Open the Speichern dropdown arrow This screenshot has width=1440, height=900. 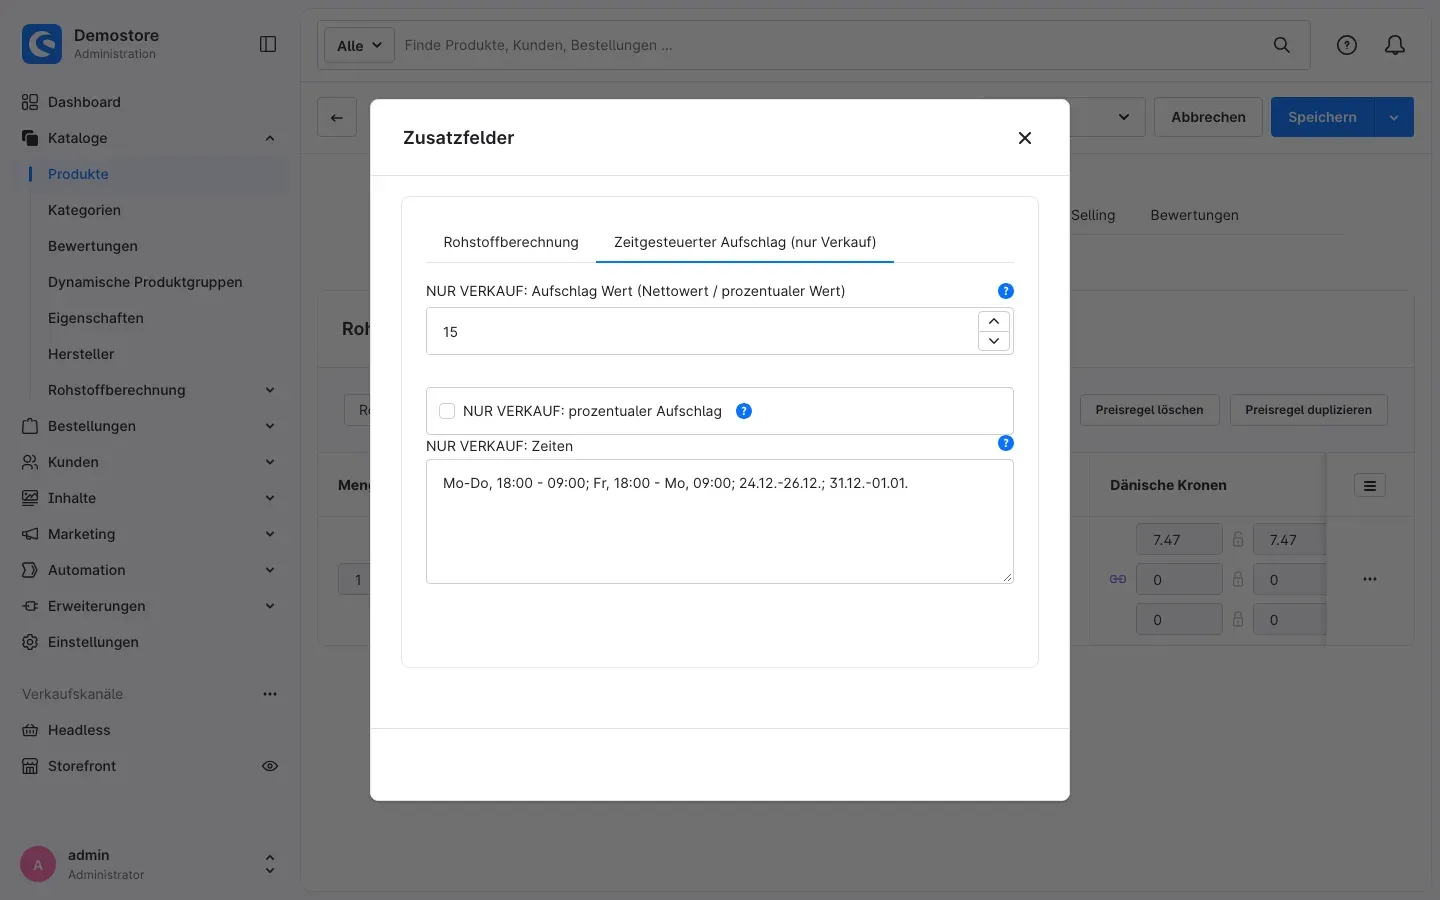click(1394, 117)
